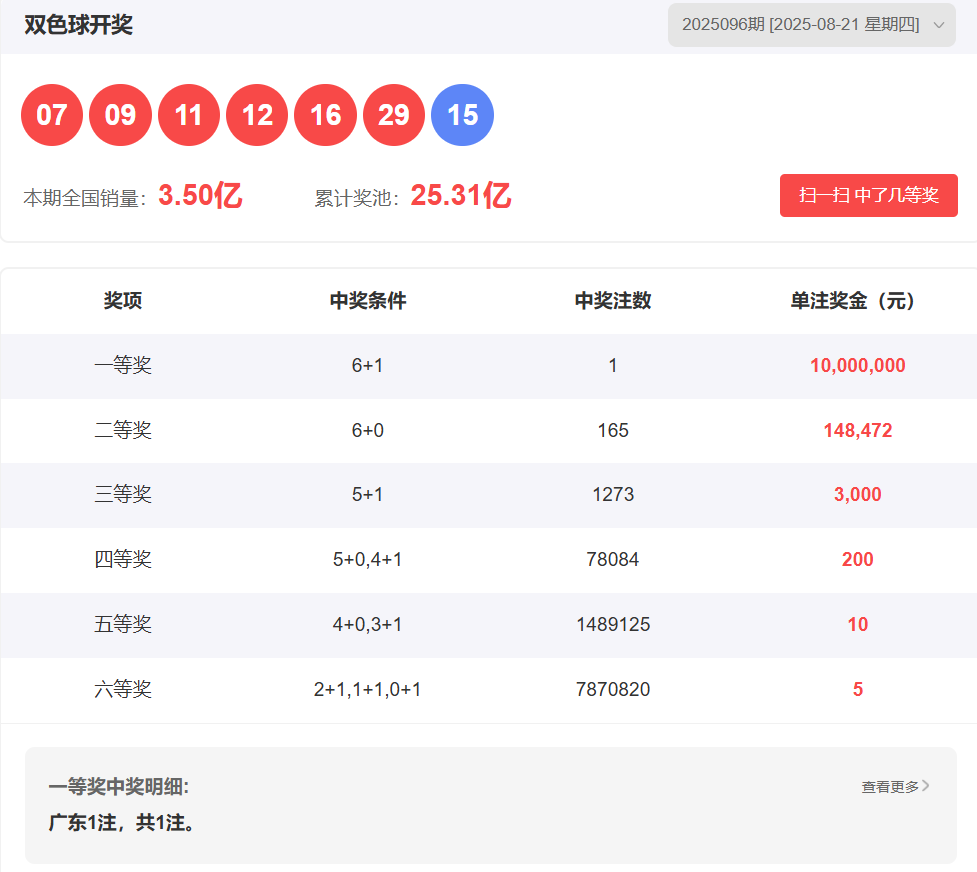Click the red ball numbered 29

[394, 115]
